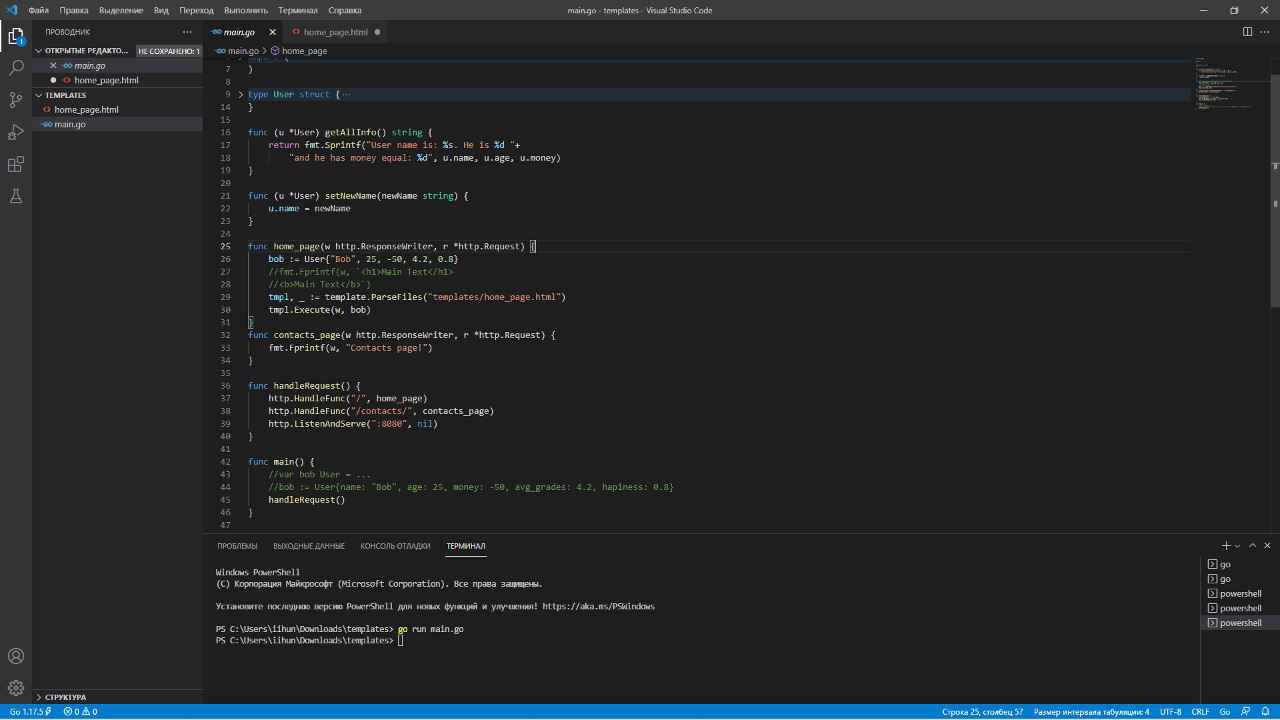The width and height of the screenshot is (1280, 720).
Task: Switch to the home_page.html editor tab
Action: pyautogui.click(x=335, y=32)
